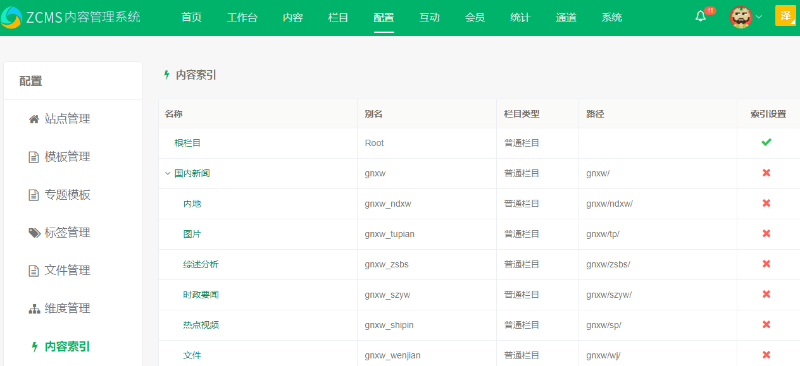The height and width of the screenshot is (366, 800).
Task: Click the yellow 泽 site switcher
Action: 785,15
